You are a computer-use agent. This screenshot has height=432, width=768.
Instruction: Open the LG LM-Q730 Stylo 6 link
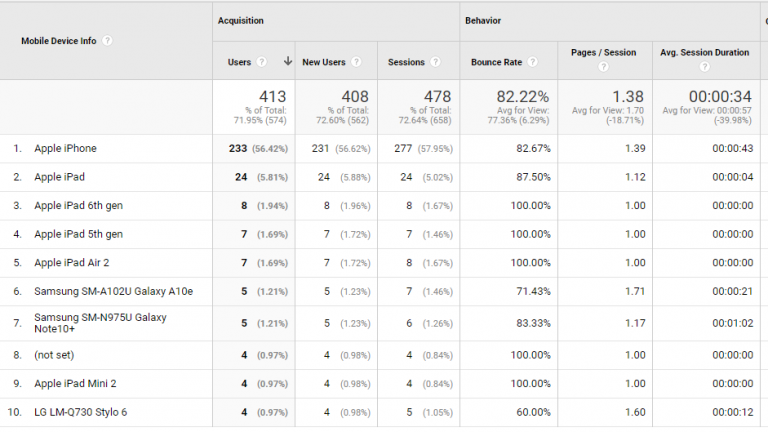click(80, 412)
